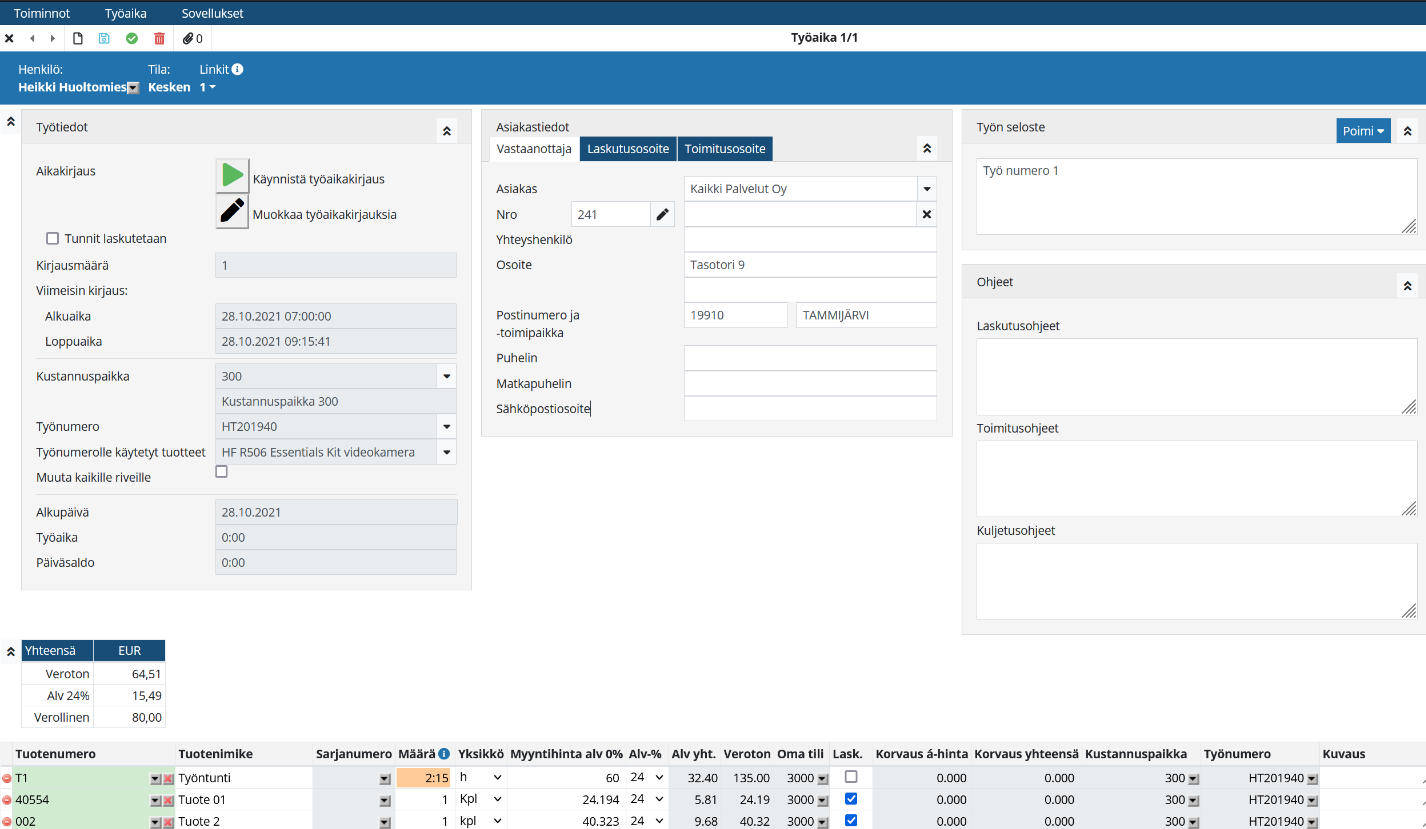Viewport: 1426px width, 829px height.
Task: Expand the Kustannuspaikka 300 dropdown
Action: coord(446,377)
